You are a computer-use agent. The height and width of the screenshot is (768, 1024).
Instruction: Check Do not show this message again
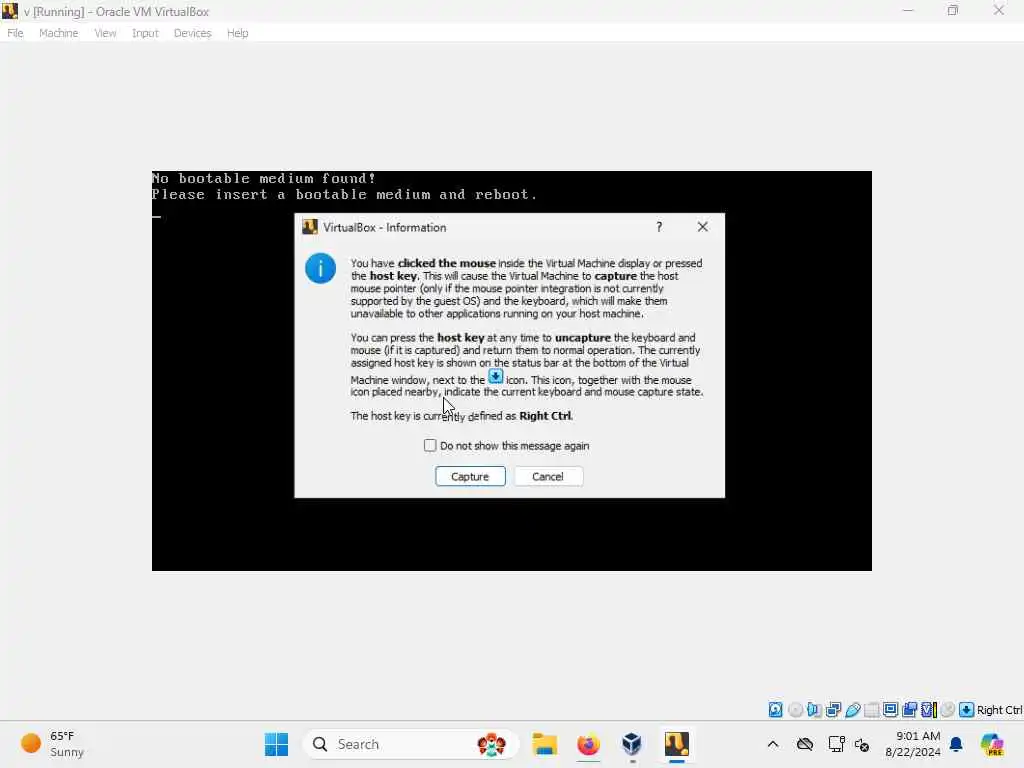pos(430,445)
